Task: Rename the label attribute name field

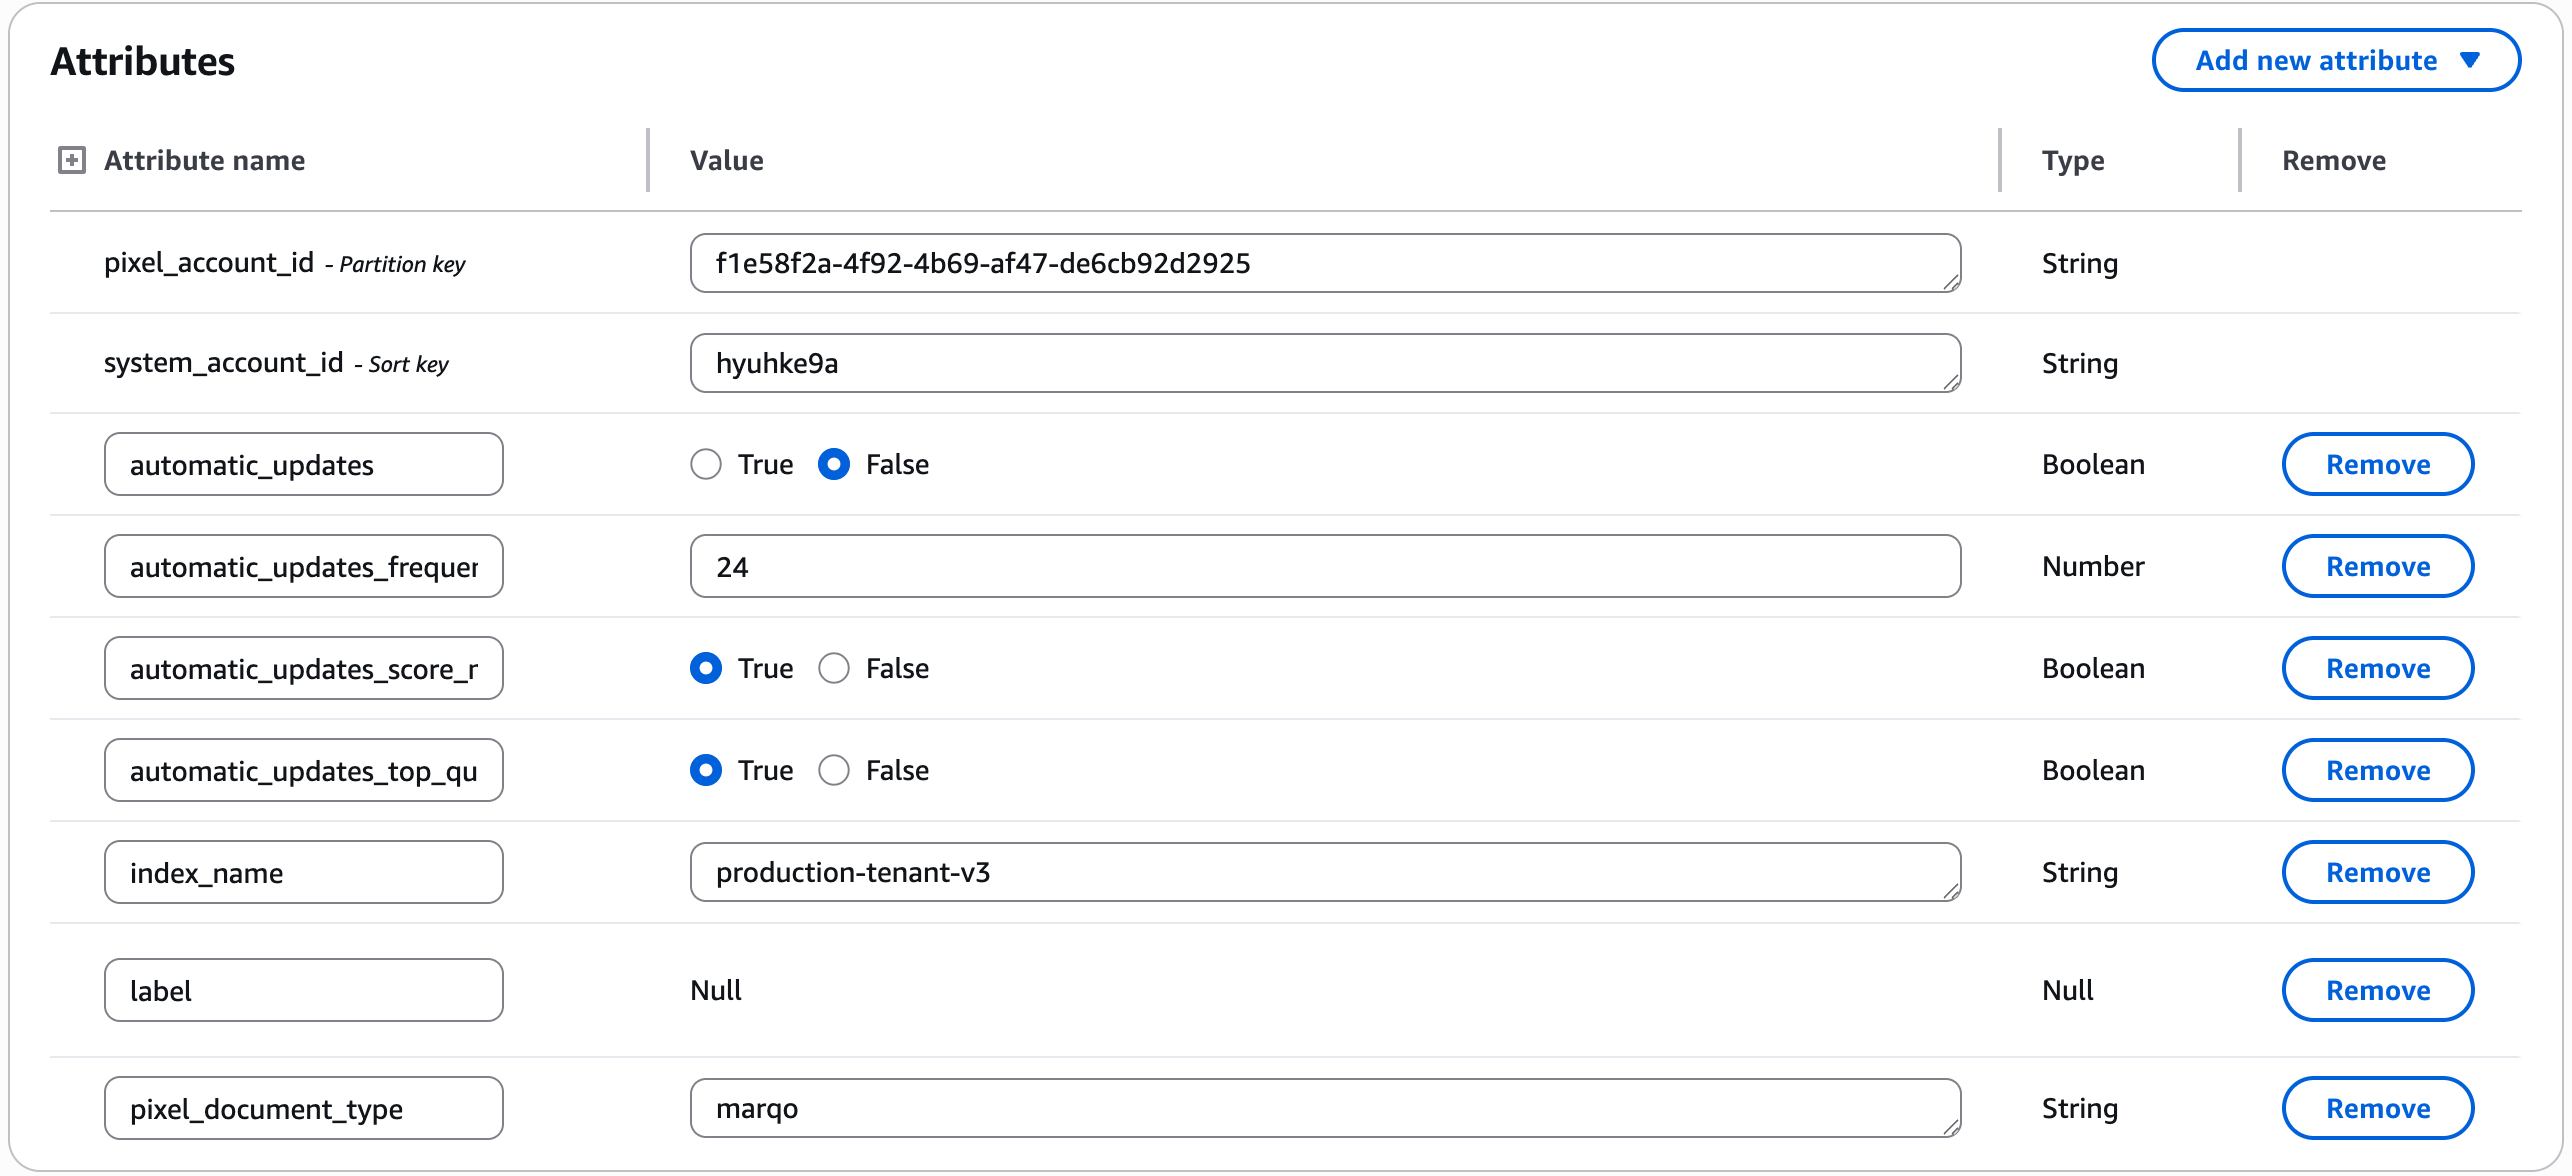Action: [x=303, y=991]
